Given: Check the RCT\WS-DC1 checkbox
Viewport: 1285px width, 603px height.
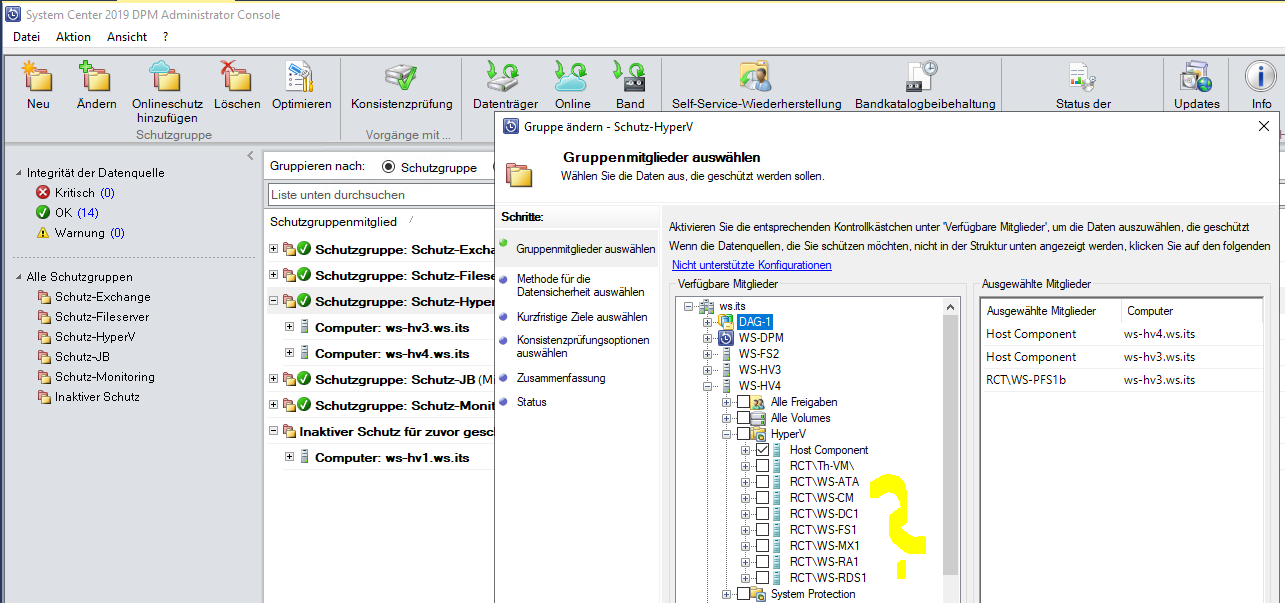Looking at the screenshot, I should (762, 514).
